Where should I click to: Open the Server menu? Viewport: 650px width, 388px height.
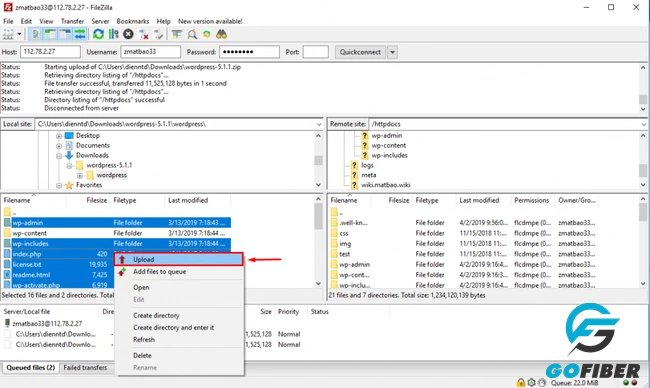coord(100,21)
